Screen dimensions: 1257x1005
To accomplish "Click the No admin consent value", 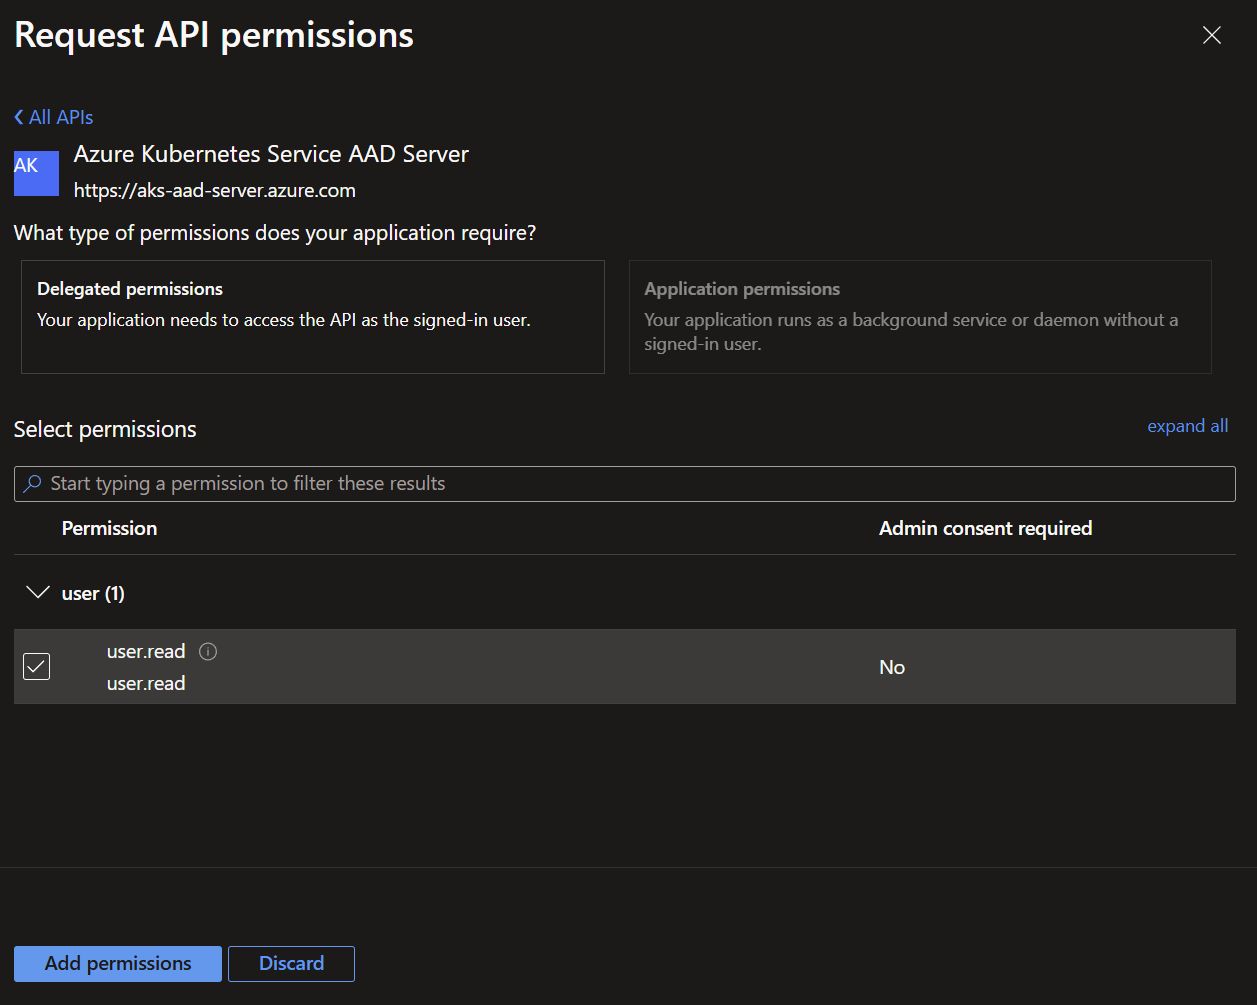I will [x=892, y=667].
